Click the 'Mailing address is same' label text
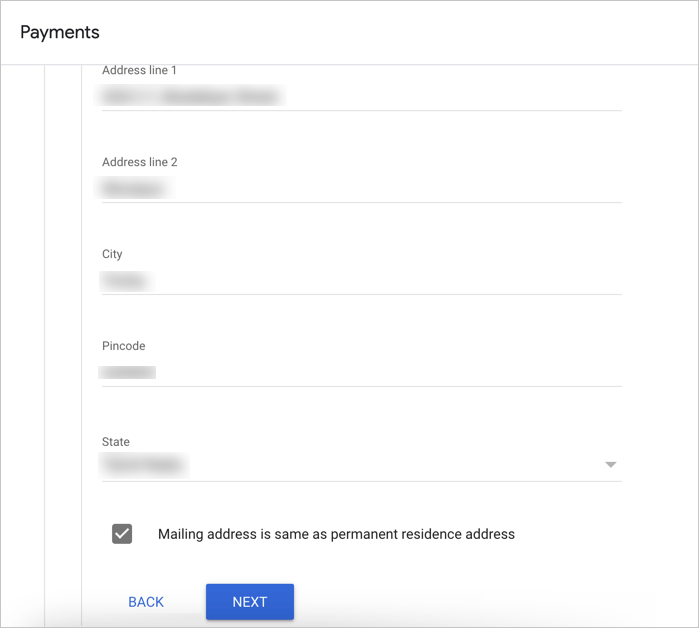The width and height of the screenshot is (699, 628). tap(336, 534)
